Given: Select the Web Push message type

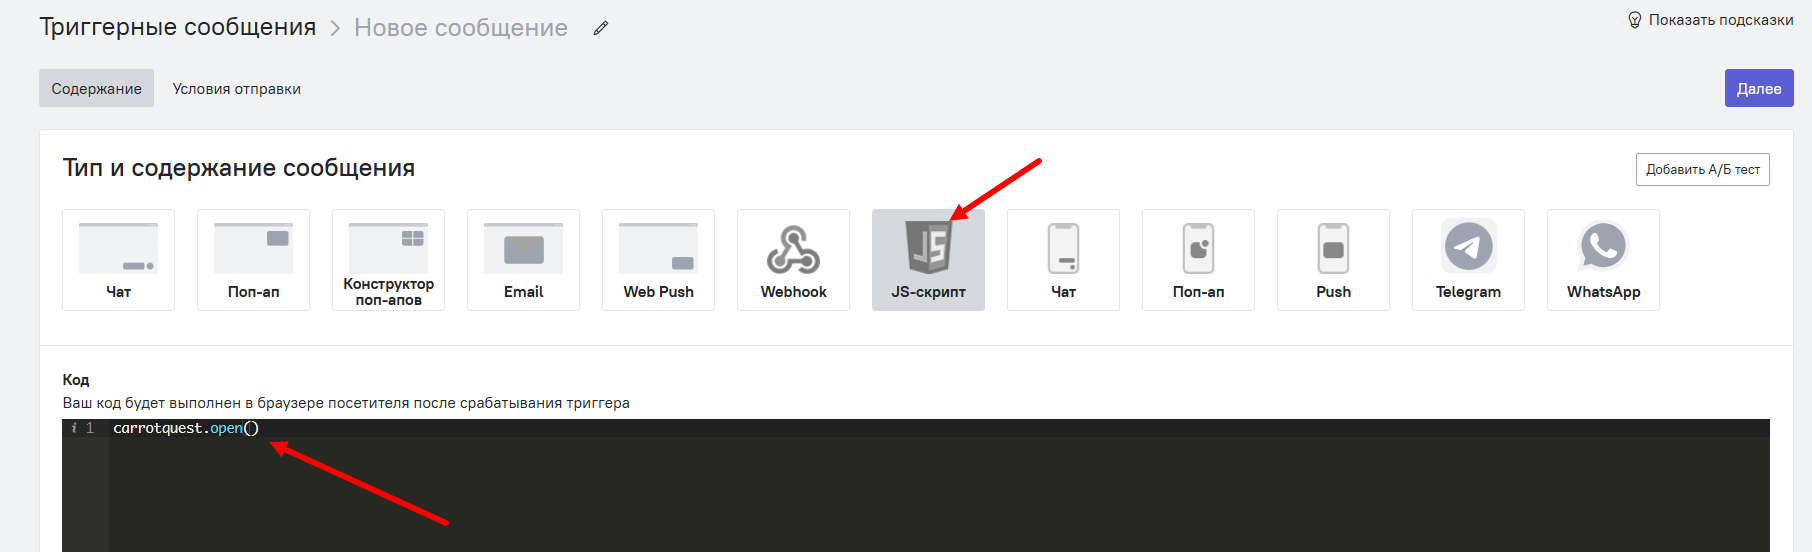Looking at the screenshot, I should (x=658, y=260).
